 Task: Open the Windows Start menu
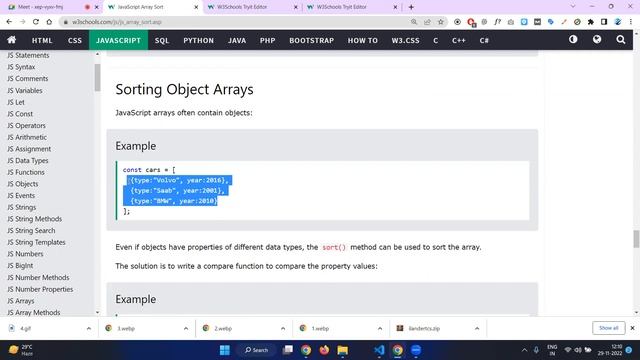point(224,350)
